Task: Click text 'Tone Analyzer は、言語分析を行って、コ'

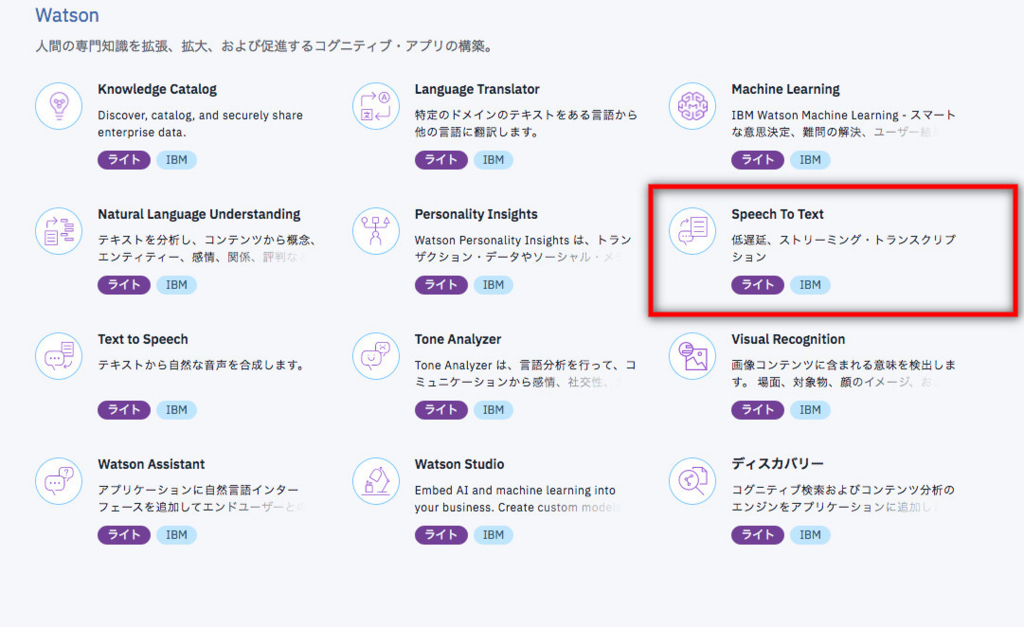Action: (x=525, y=365)
